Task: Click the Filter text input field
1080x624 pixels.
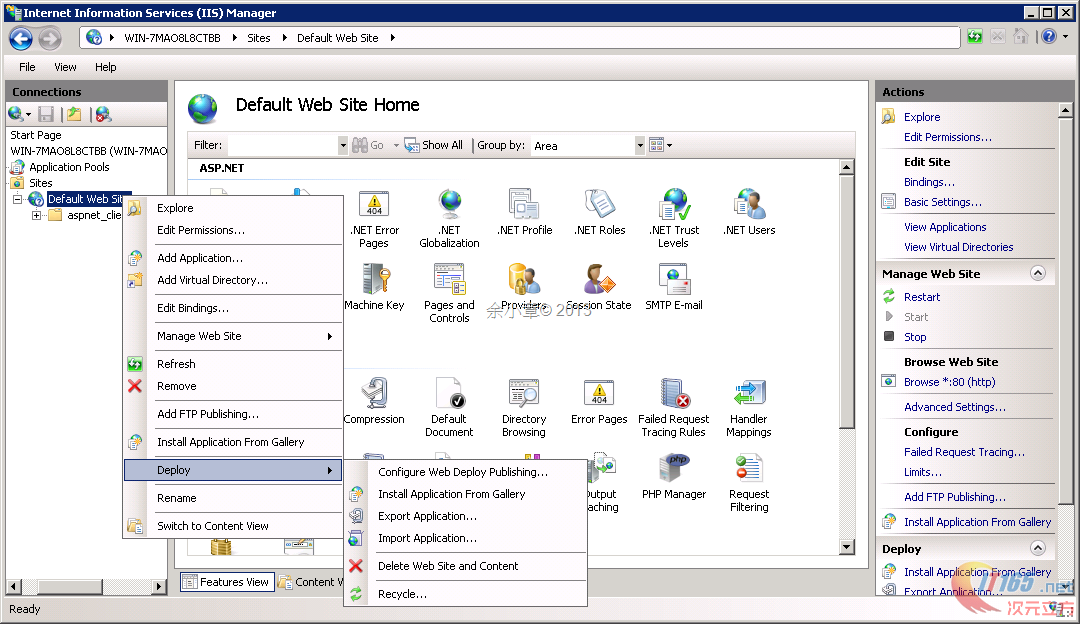Action: coord(282,145)
